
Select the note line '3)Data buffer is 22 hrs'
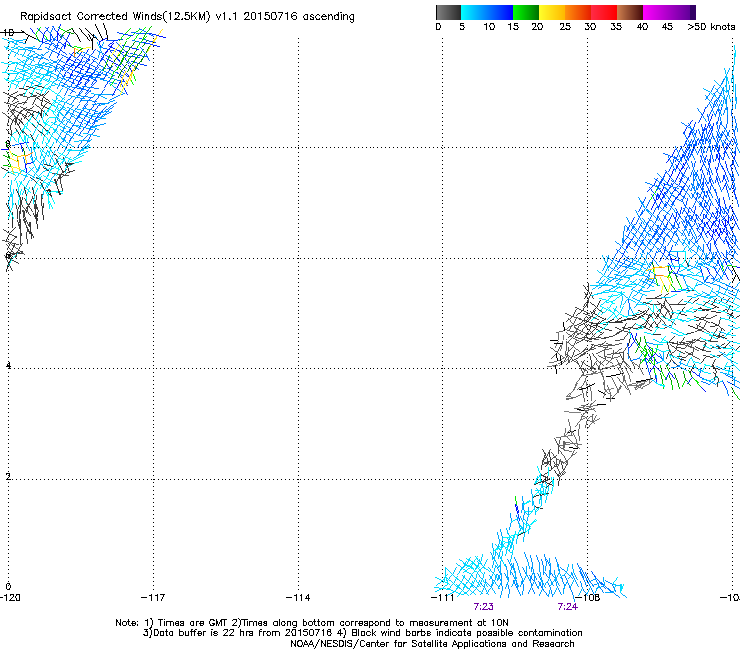pos(362,633)
